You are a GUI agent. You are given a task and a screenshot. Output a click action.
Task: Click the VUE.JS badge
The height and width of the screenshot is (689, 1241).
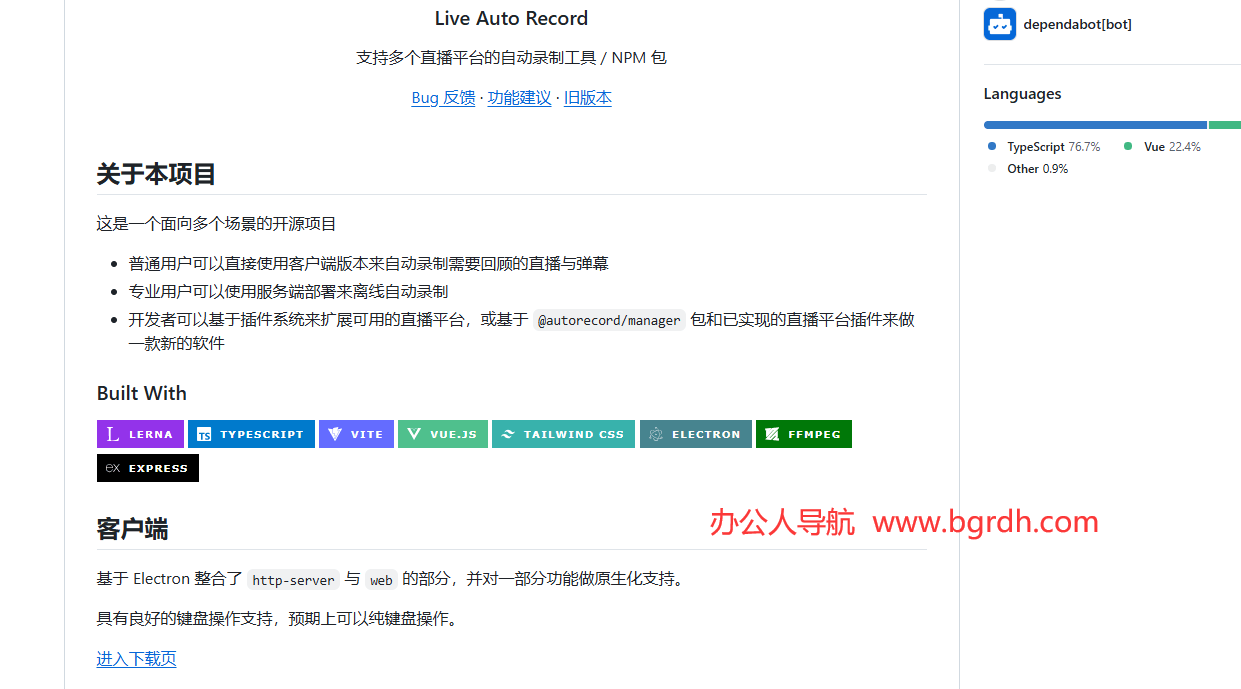coord(442,433)
